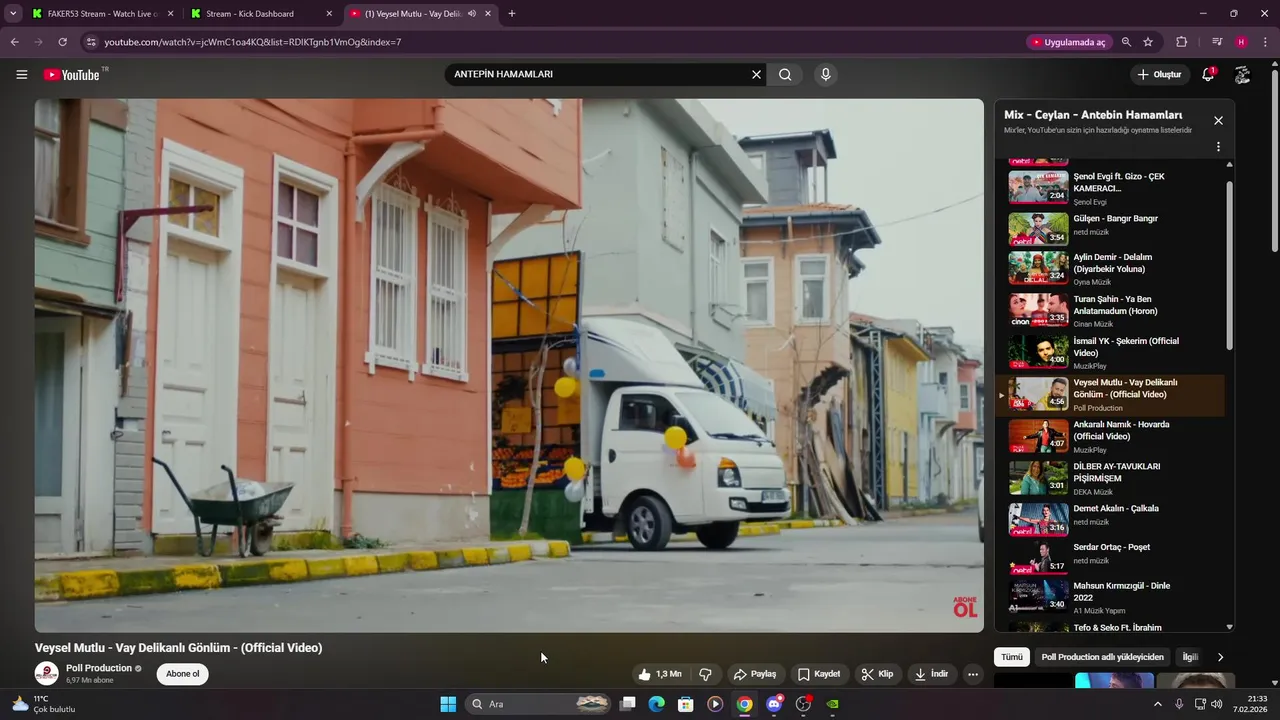The image size is (1280, 720).
Task: Open NVIDIA app from the taskbar
Action: click(x=832, y=704)
